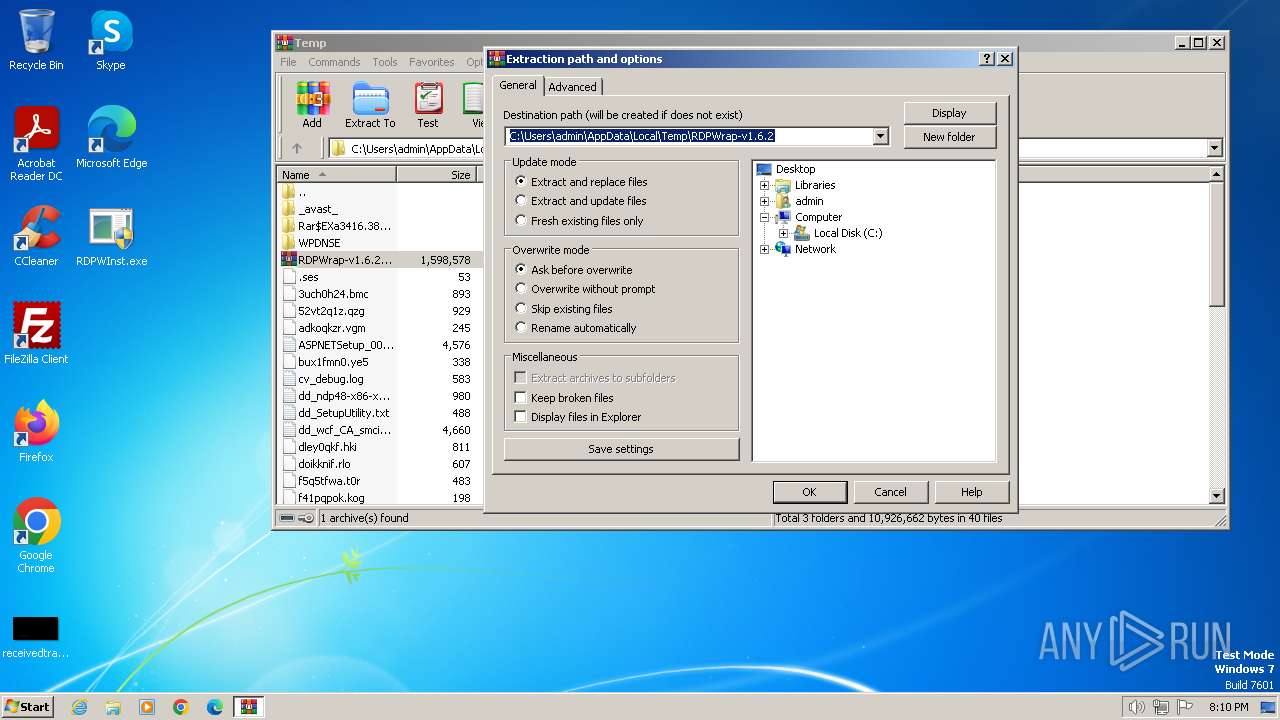Enable Keep broken files checkbox
Screen dimensions: 1280x720
pyautogui.click(x=521, y=398)
